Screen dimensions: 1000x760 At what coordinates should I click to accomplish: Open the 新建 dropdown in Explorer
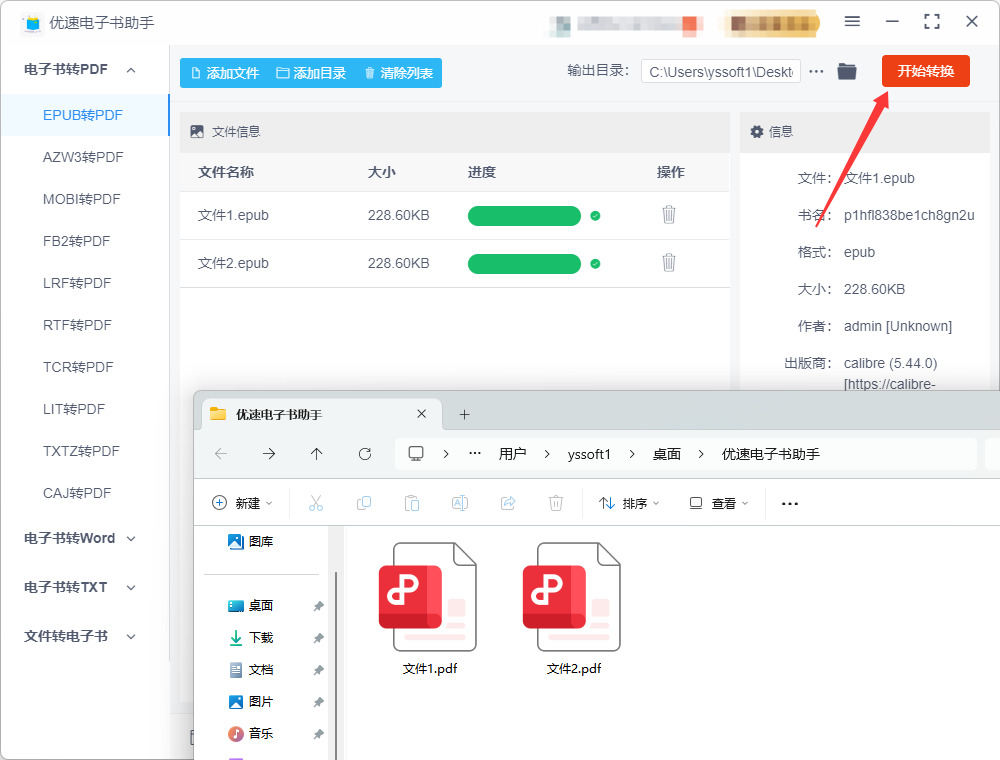(x=242, y=504)
